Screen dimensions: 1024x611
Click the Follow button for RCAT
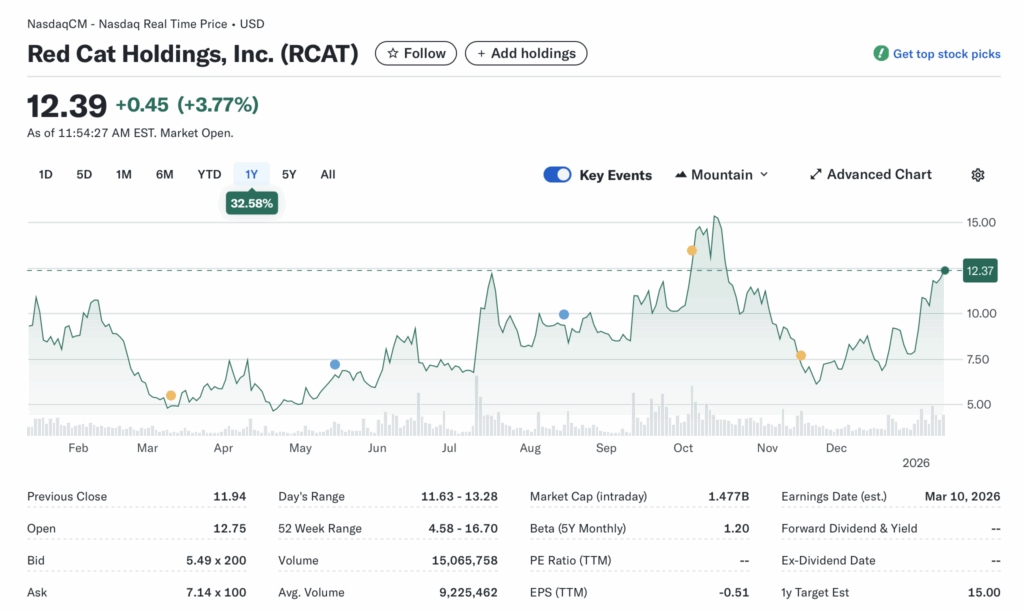click(415, 53)
